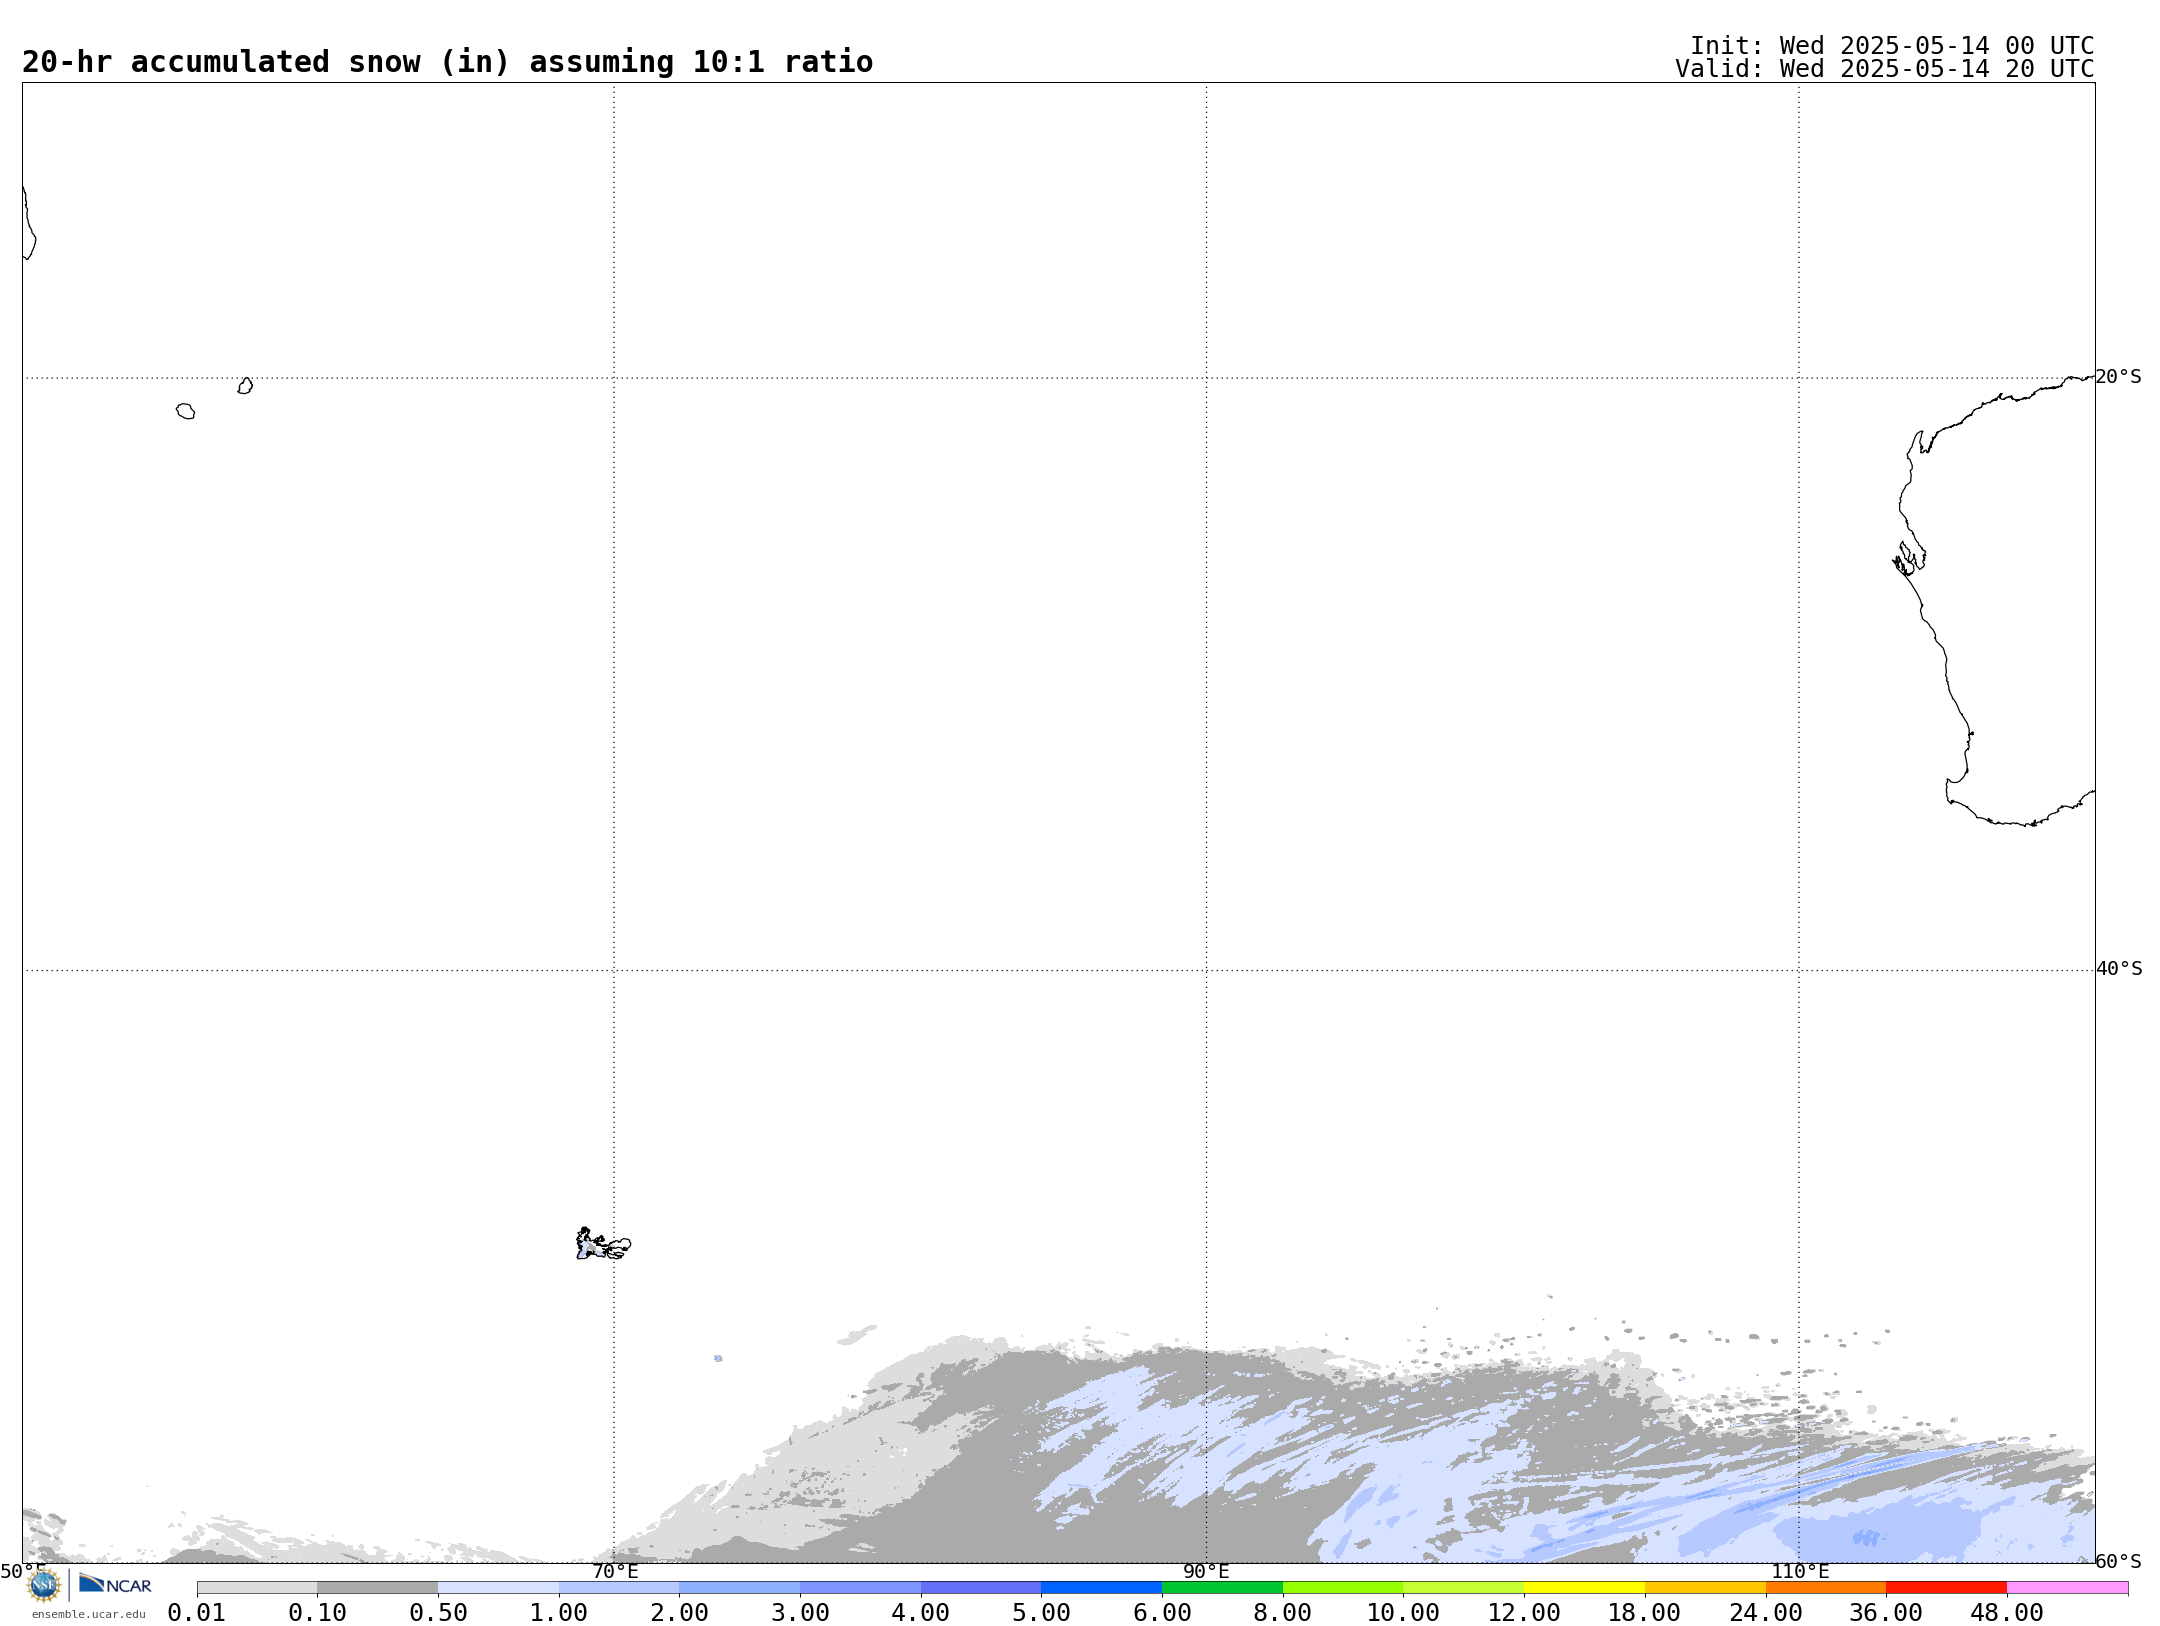Image resolution: width=2160 pixels, height=1626 pixels.
Task: Click the 'Valid: Wed 2025-05-14 20 UTC' text
Action: (x=1885, y=69)
